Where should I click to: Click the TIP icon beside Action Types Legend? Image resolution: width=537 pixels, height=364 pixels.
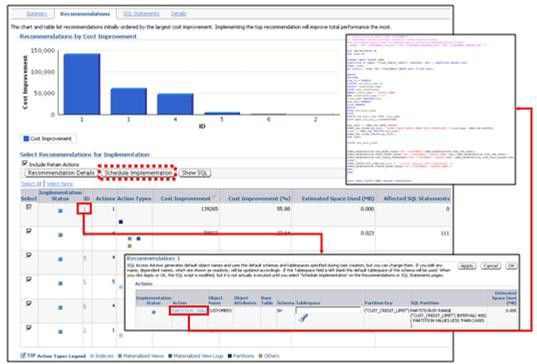tap(23, 355)
